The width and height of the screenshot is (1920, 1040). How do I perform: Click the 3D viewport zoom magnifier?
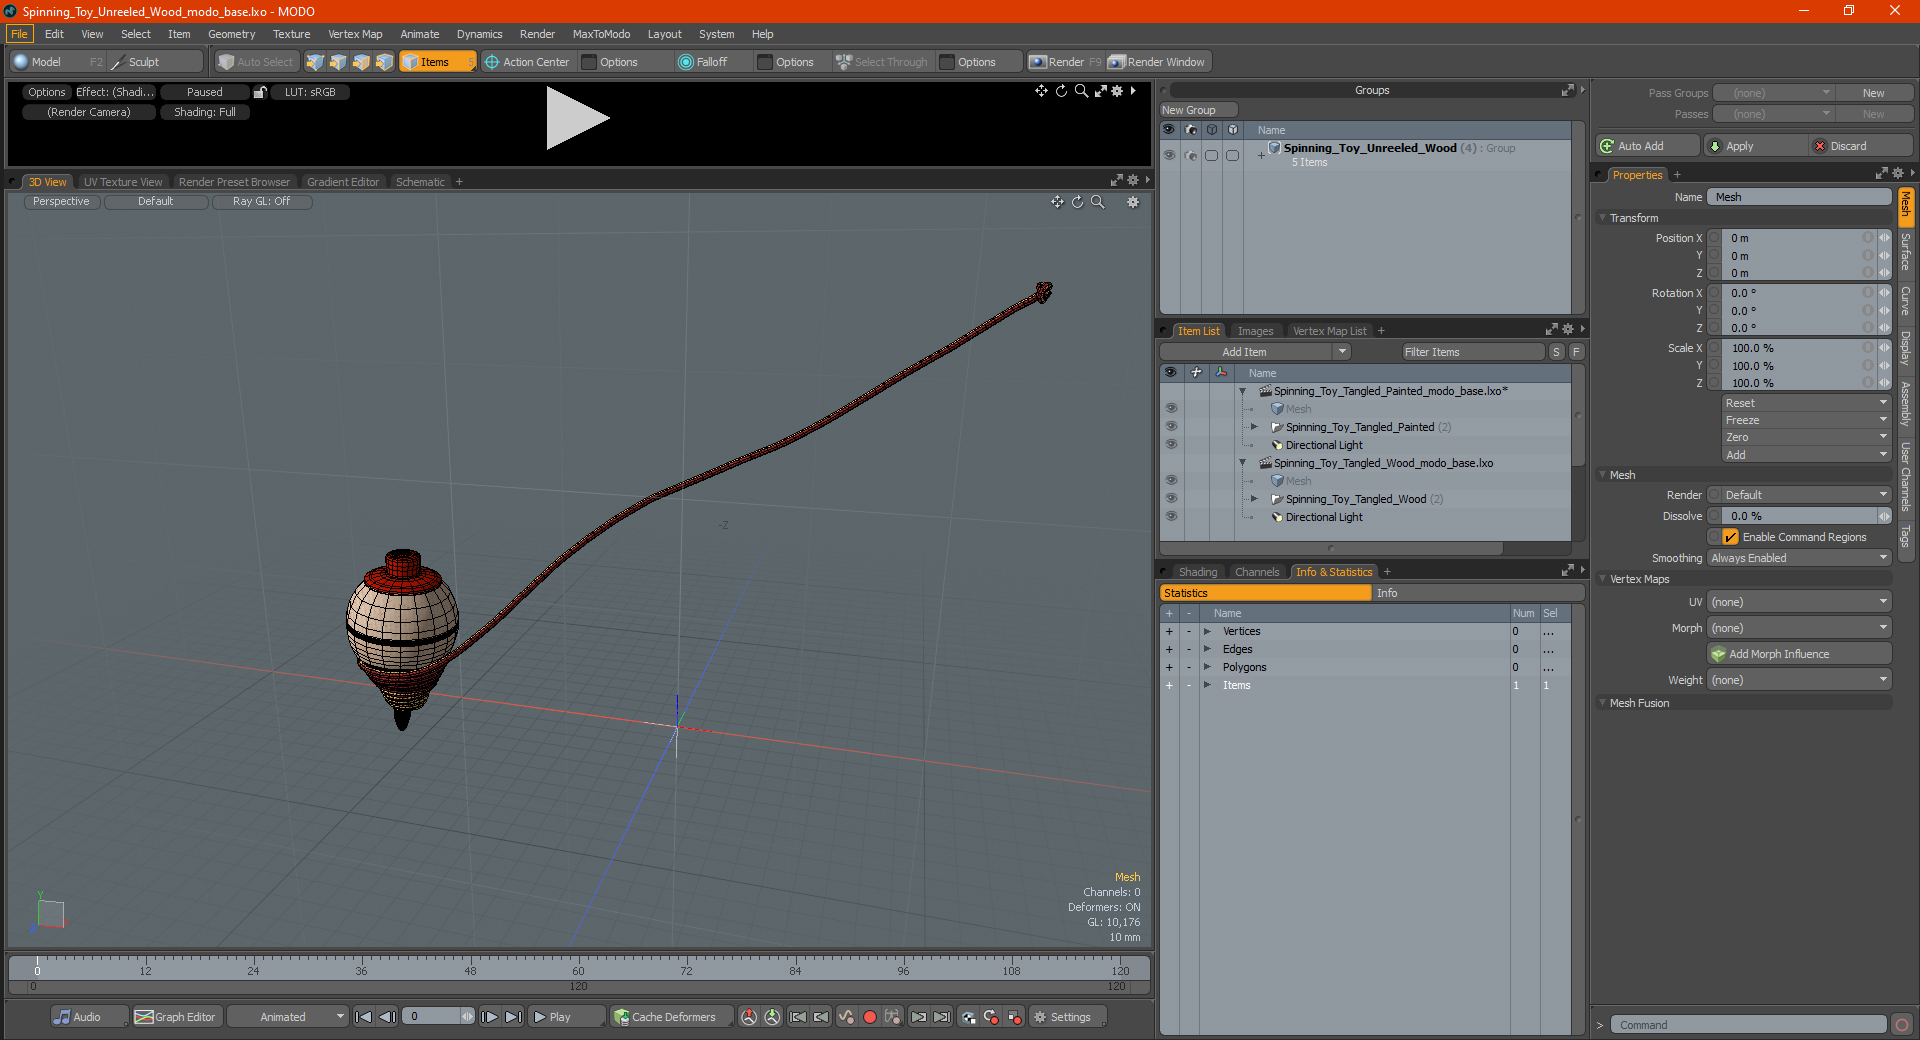(x=1098, y=202)
